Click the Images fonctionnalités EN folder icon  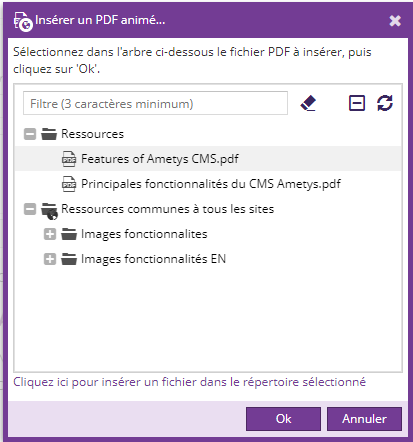tap(69, 259)
